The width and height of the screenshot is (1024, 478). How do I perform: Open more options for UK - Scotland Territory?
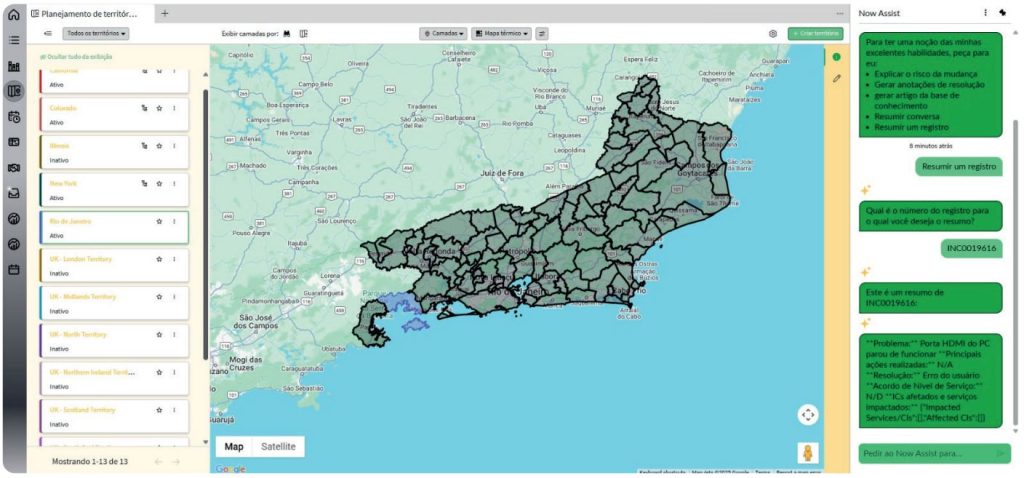(174, 410)
